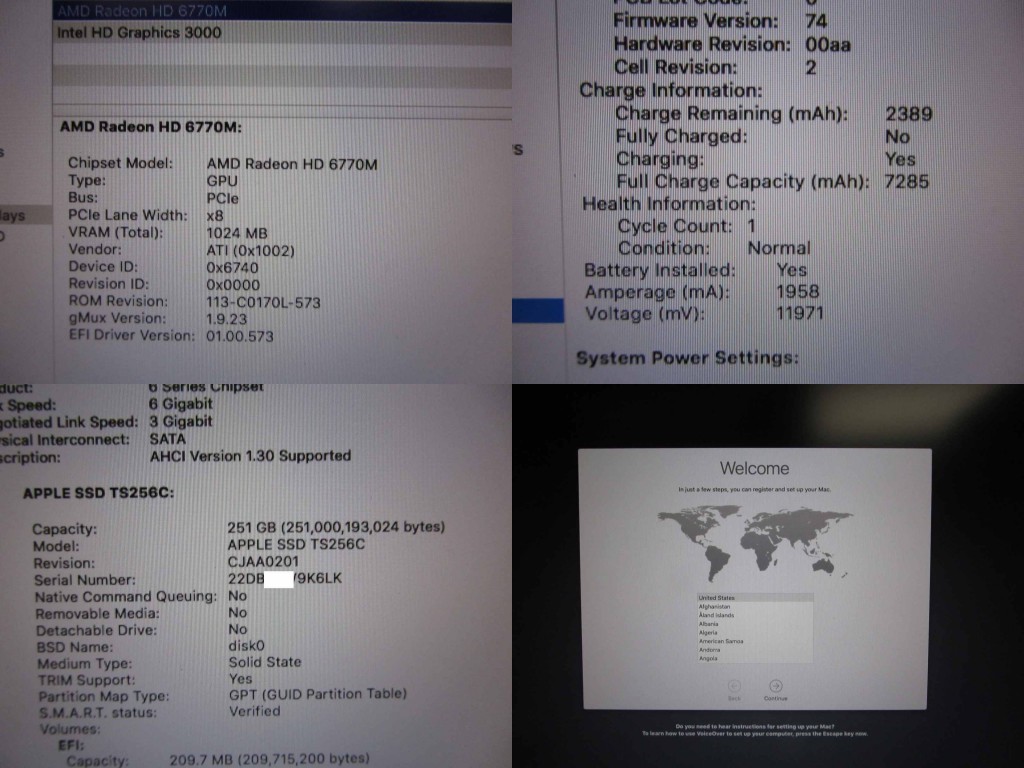
Task: Click the Partition Map value "GPT (GUID Partition Table)"
Action: tap(318, 694)
